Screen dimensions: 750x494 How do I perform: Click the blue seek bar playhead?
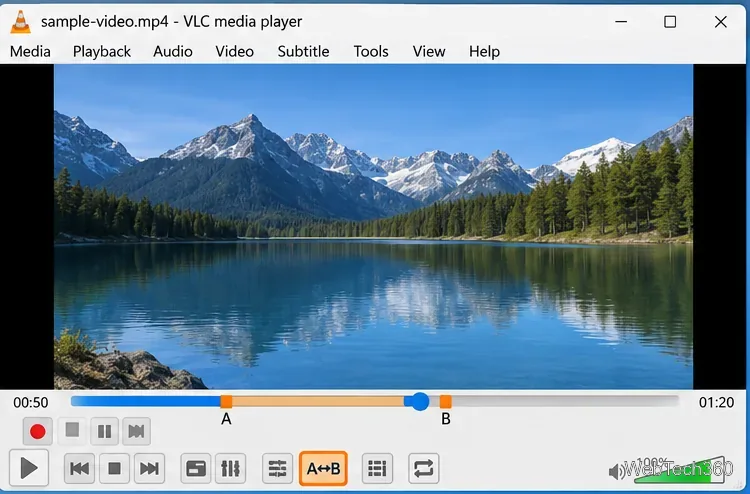[420, 402]
